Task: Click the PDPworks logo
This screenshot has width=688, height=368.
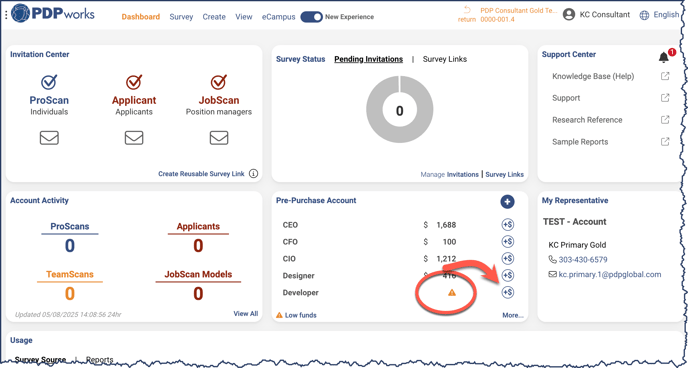Action: pos(52,14)
